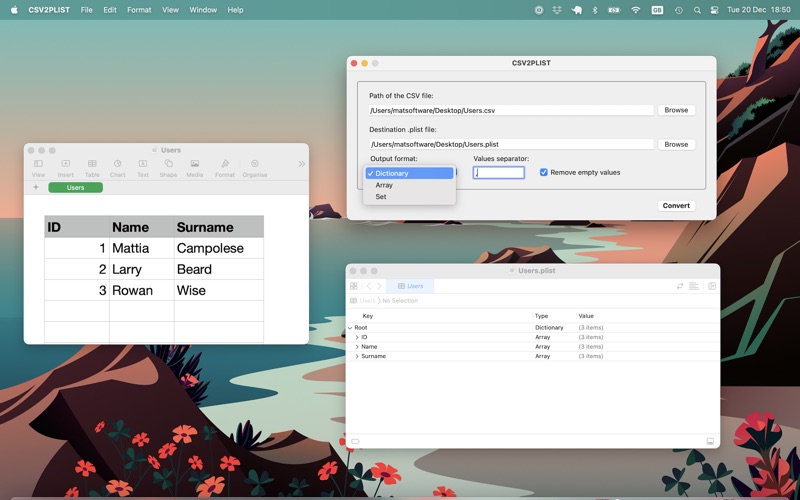Open the Format brush icon in Numbers
The image size is (800, 500).
pyautogui.click(x=224, y=164)
